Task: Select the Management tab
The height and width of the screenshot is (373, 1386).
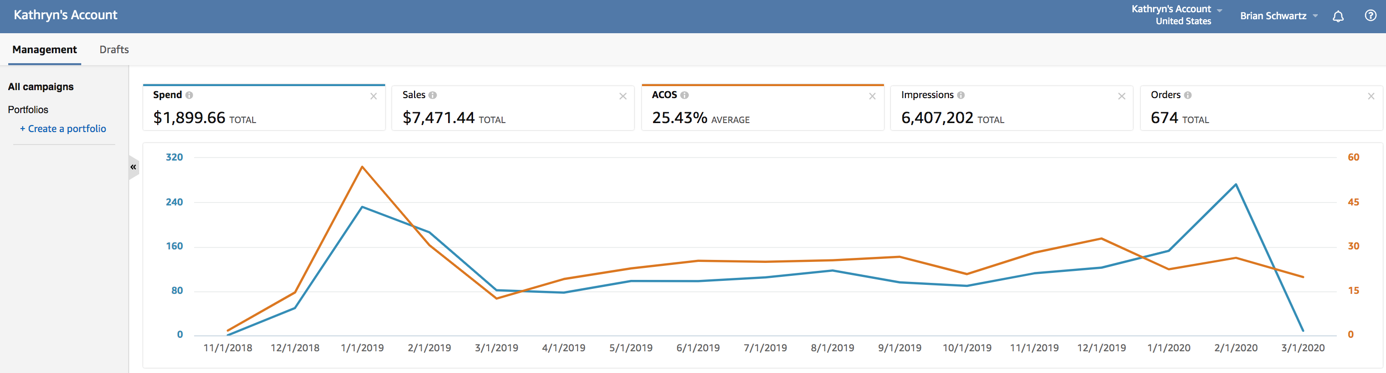Action: point(44,49)
